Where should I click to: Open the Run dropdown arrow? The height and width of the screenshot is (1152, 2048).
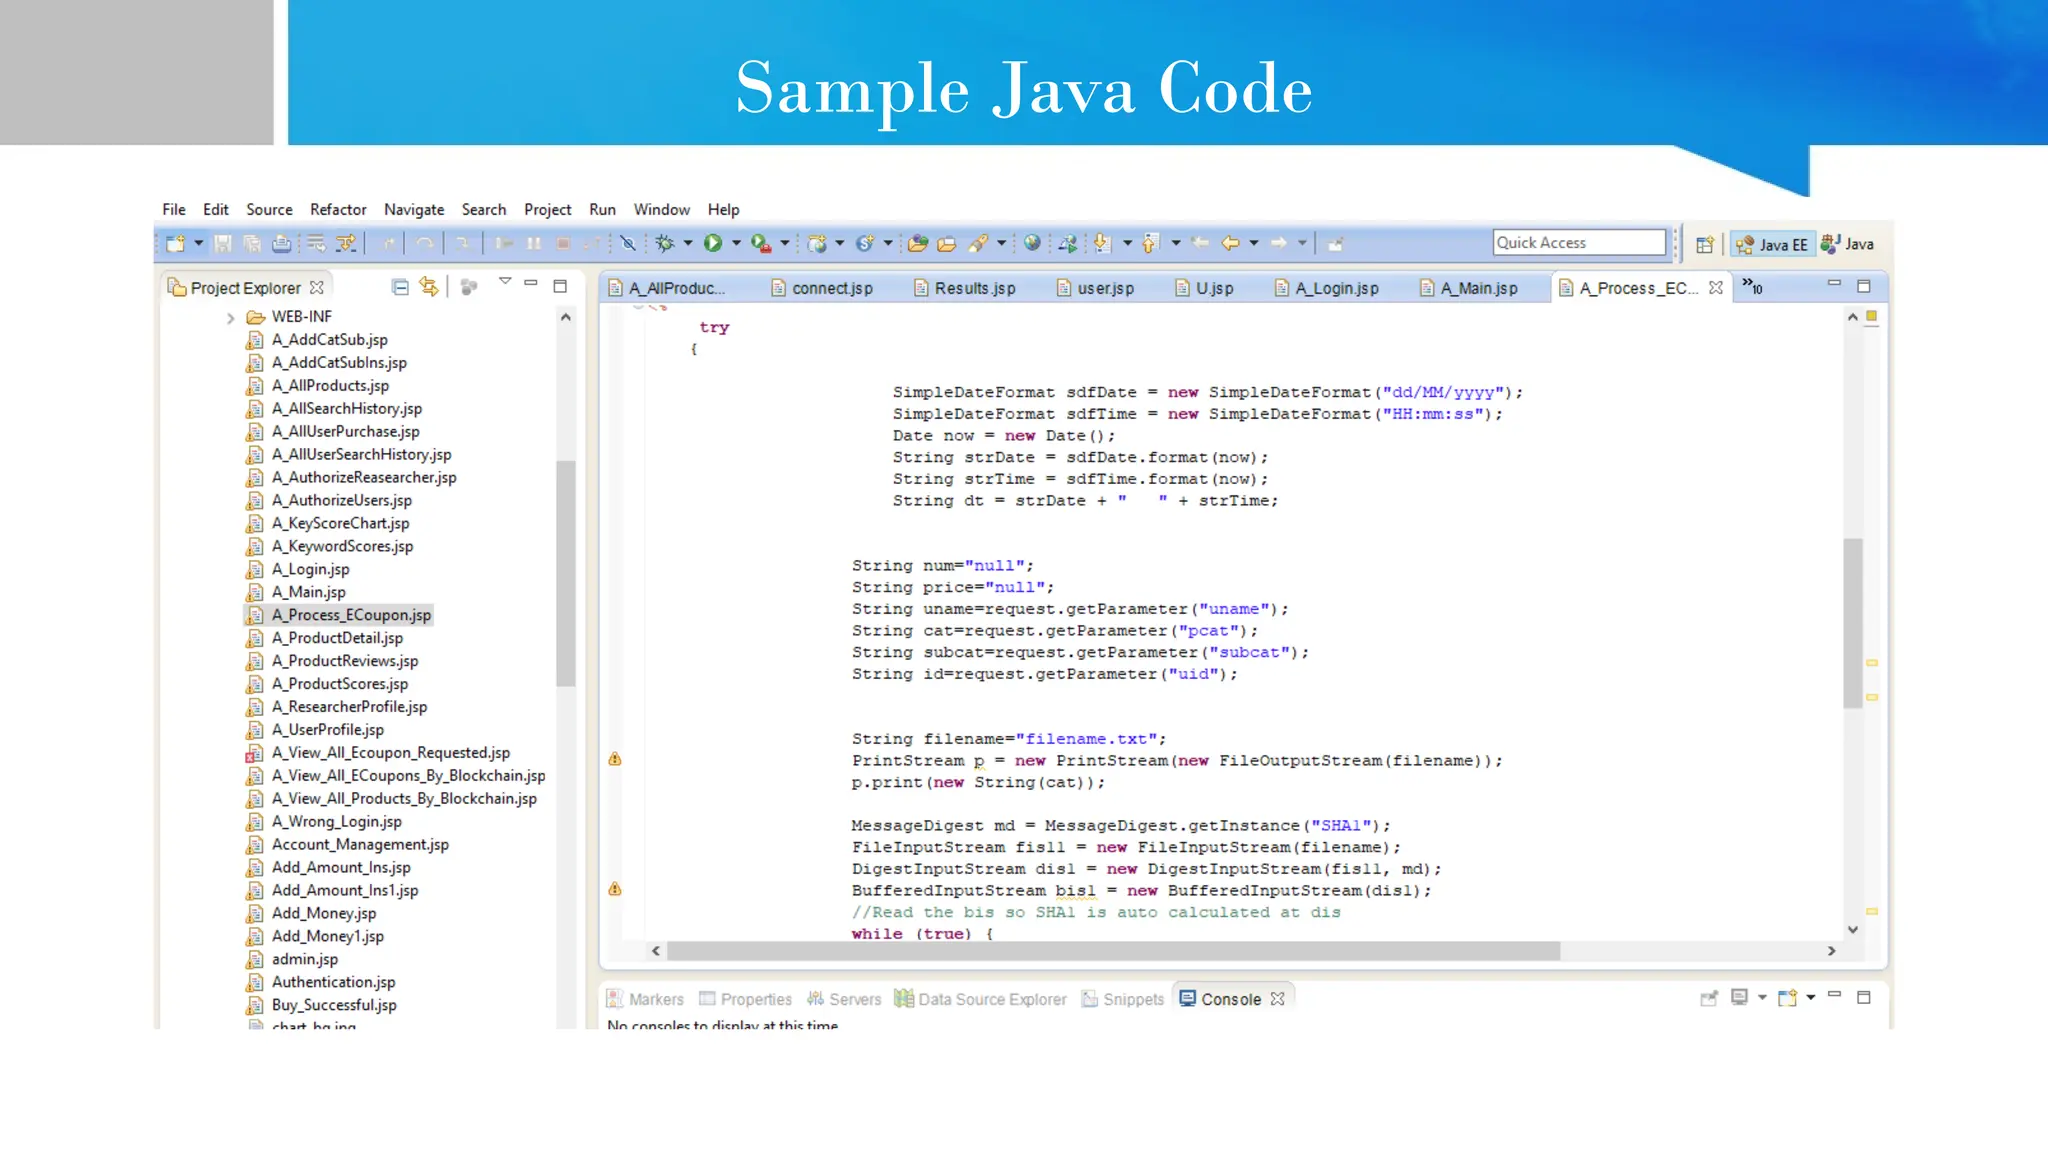click(736, 243)
